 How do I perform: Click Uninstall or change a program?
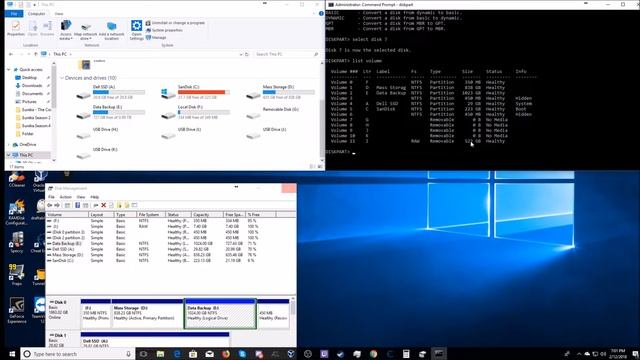tap(176, 23)
